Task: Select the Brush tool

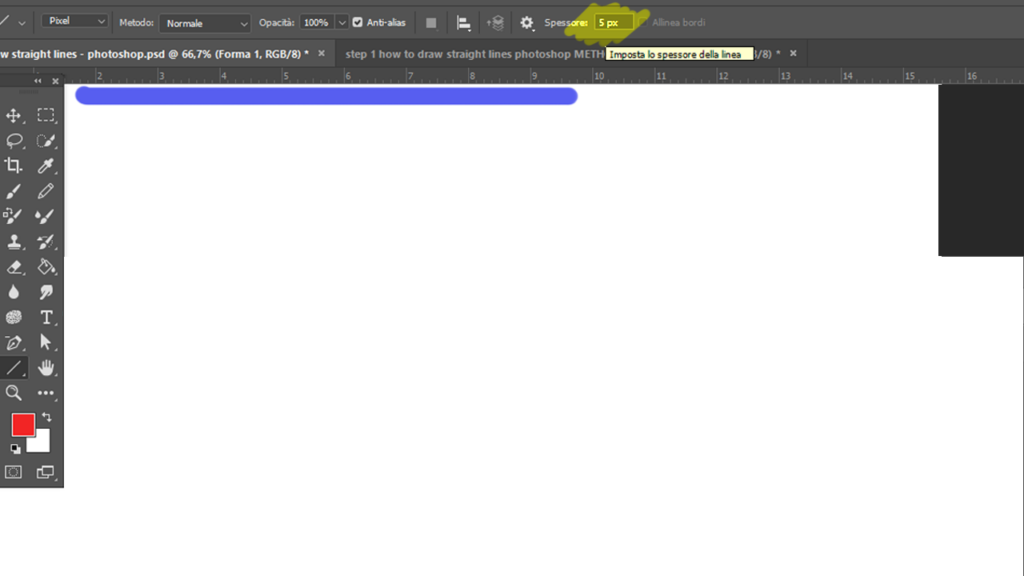Action: (x=14, y=191)
